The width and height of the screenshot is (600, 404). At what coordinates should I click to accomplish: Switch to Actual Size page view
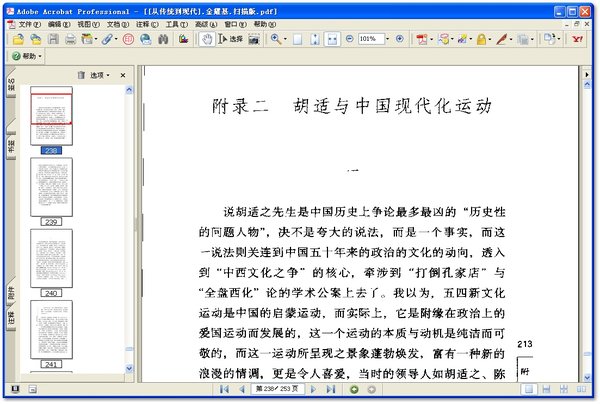point(297,39)
